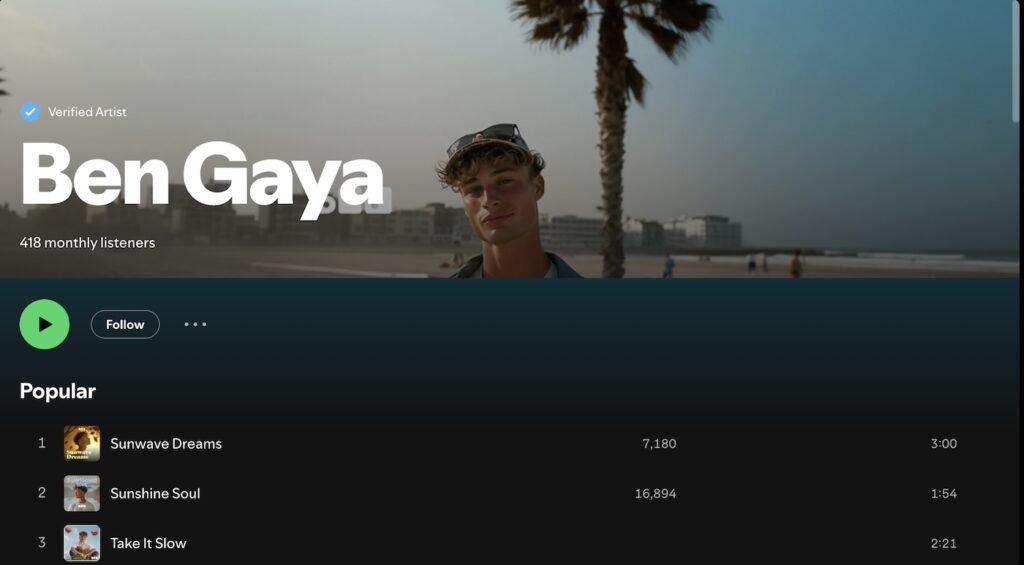Click the 16,894 play count
This screenshot has width=1024, height=565.
[x=656, y=493]
